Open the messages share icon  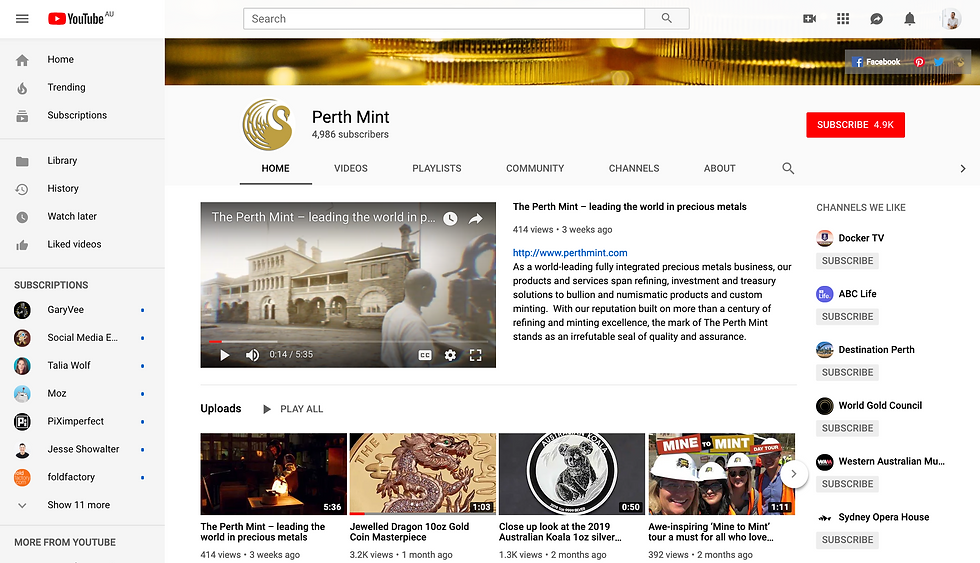(876, 19)
